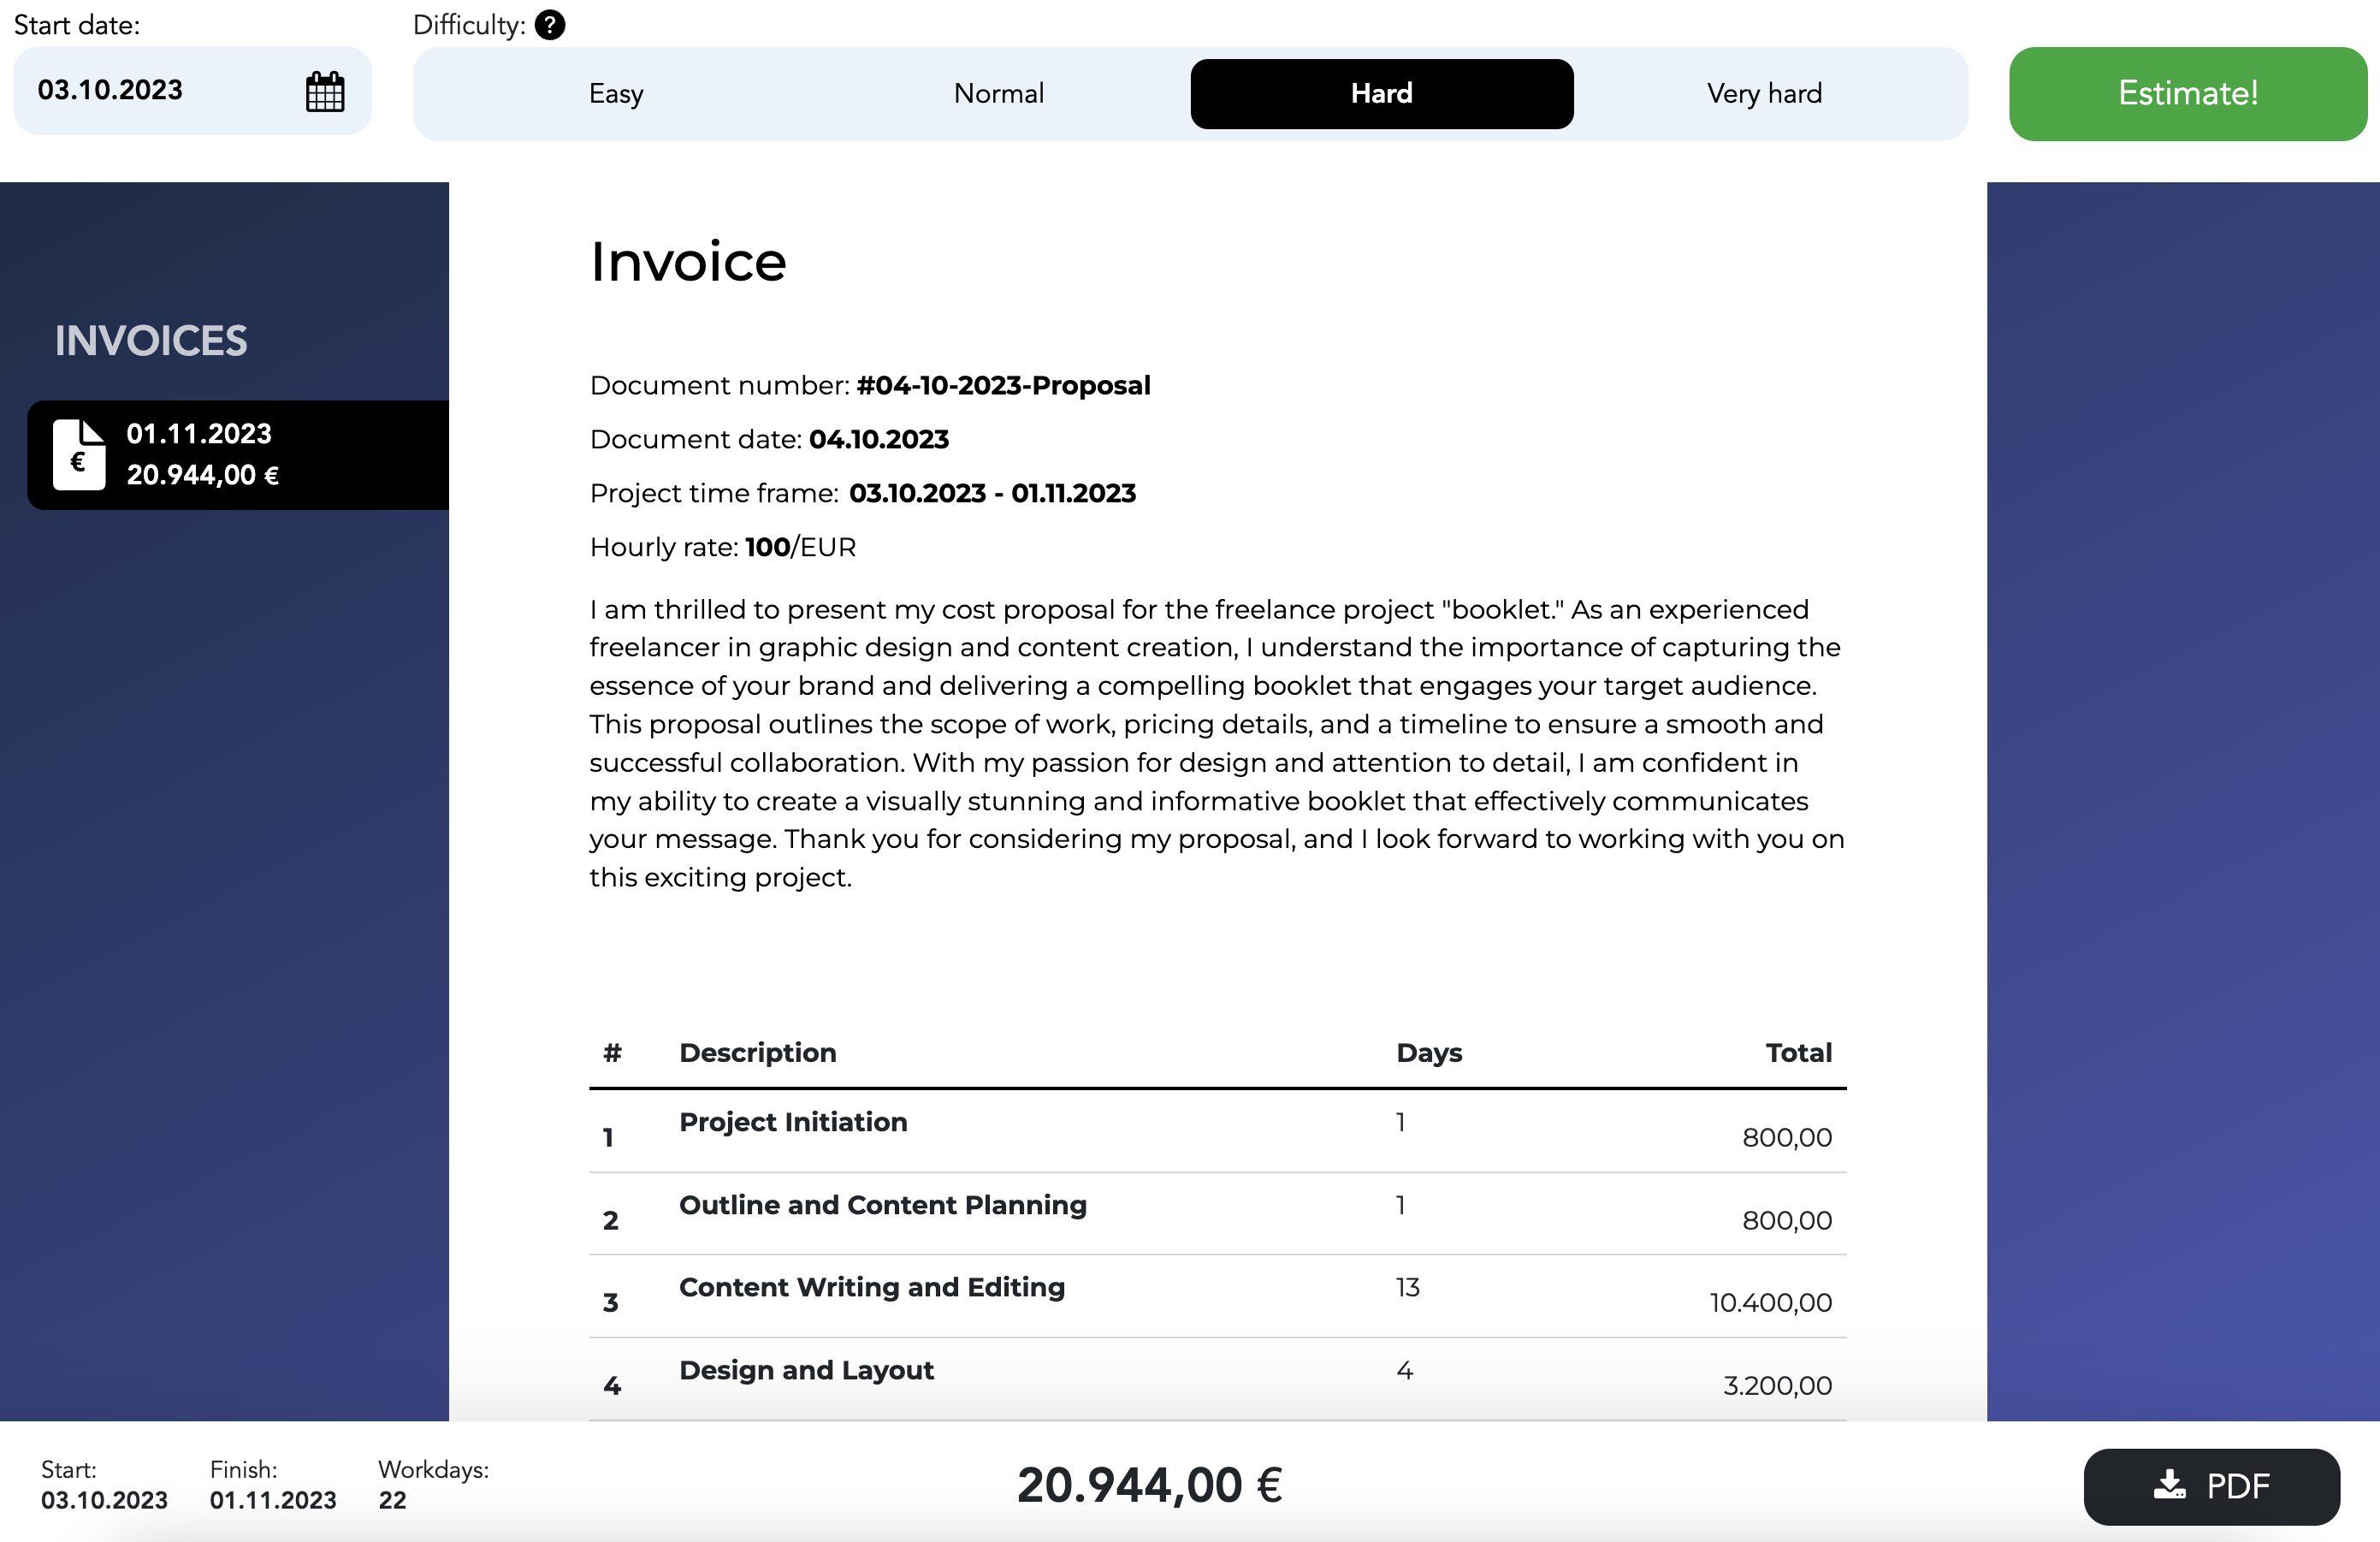Click the Hourly rate 100 value

[767, 548]
